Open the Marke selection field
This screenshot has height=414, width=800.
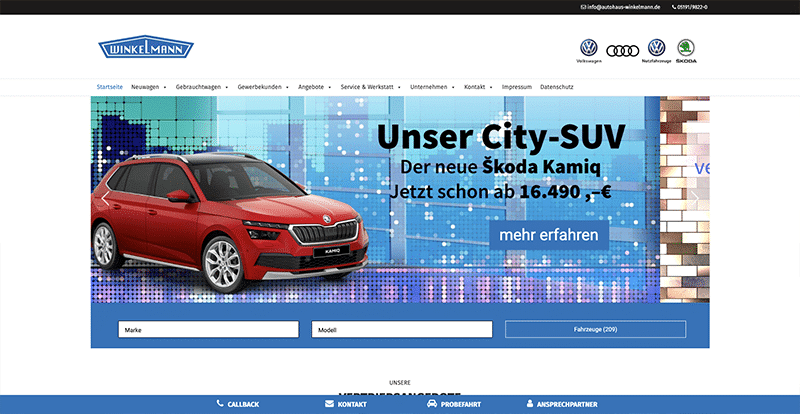pos(208,329)
